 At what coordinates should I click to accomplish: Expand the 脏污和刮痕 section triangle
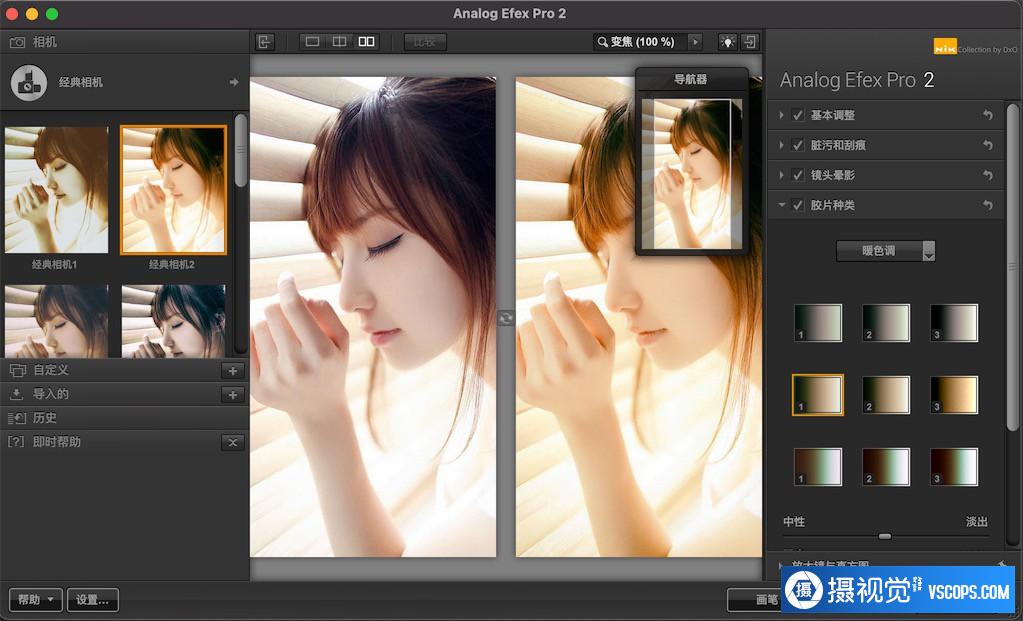pos(781,145)
